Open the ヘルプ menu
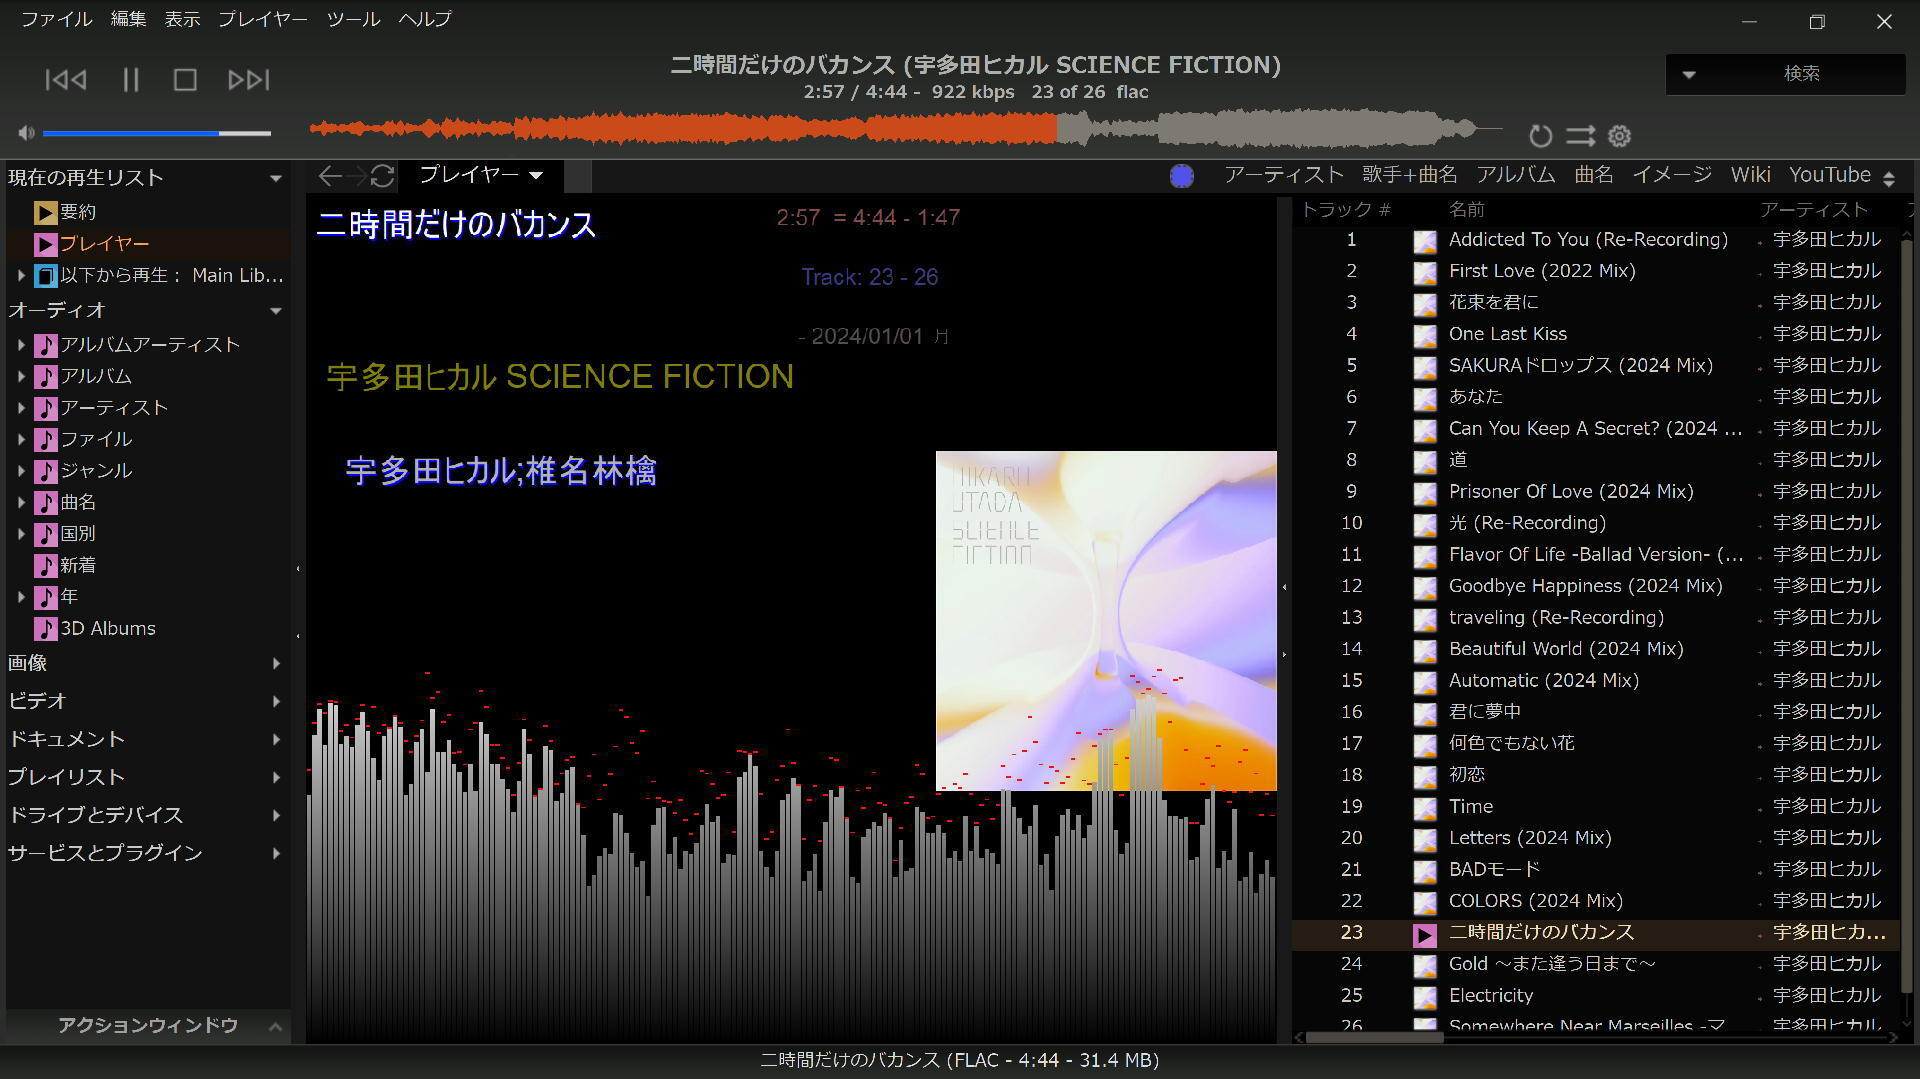 point(425,19)
